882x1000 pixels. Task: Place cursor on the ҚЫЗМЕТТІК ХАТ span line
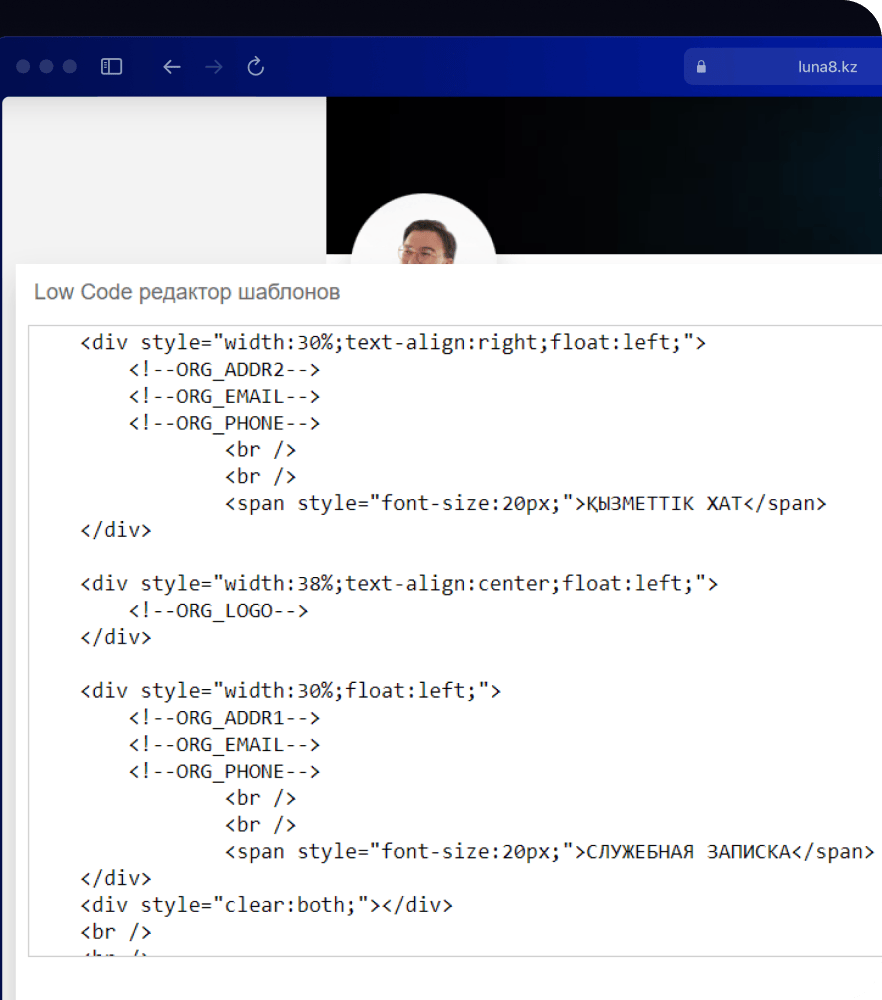[525, 504]
